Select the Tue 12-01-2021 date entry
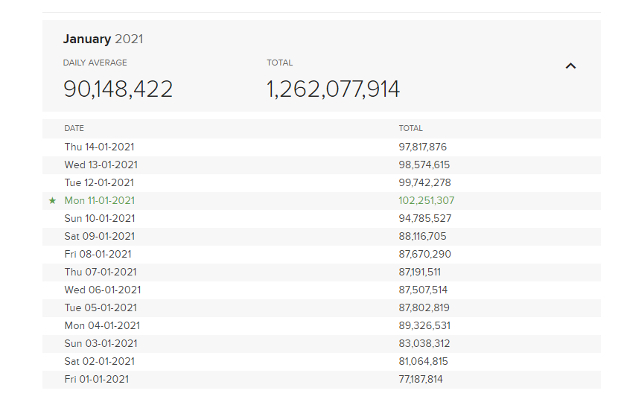Viewport: 624px width, 405px height. click(100, 183)
